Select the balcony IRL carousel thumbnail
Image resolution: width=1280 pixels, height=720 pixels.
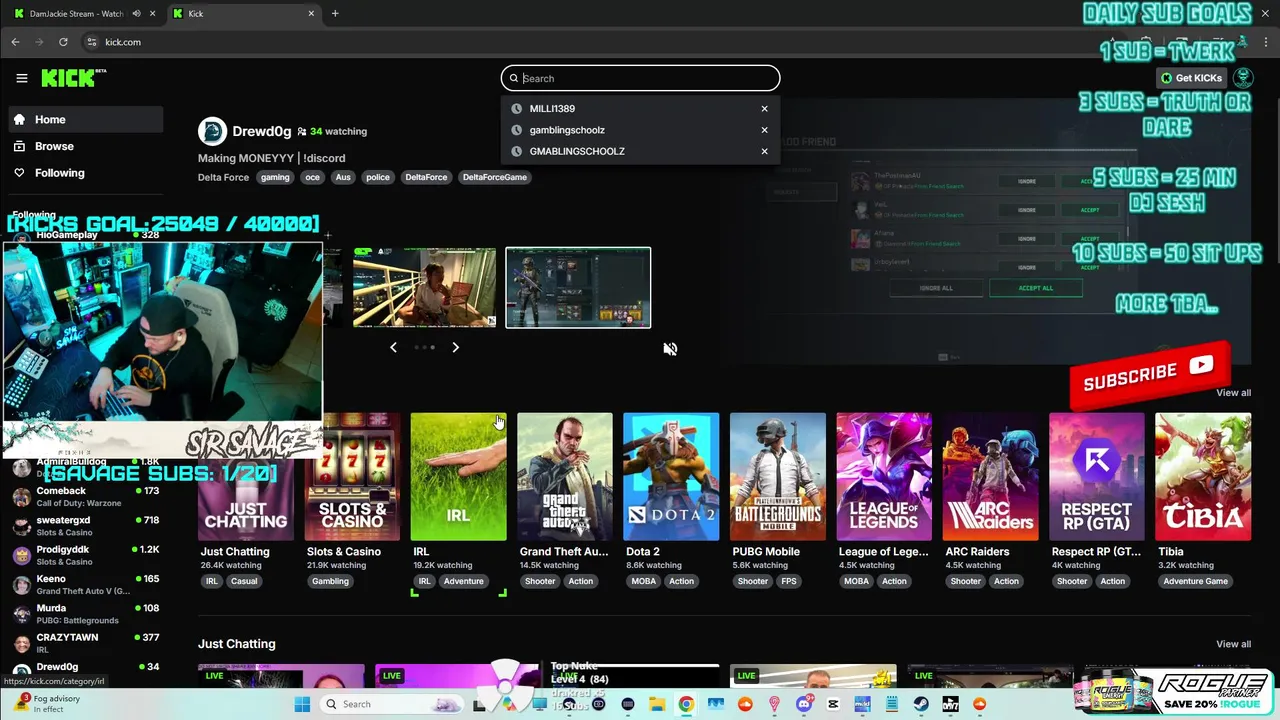point(424,288)
